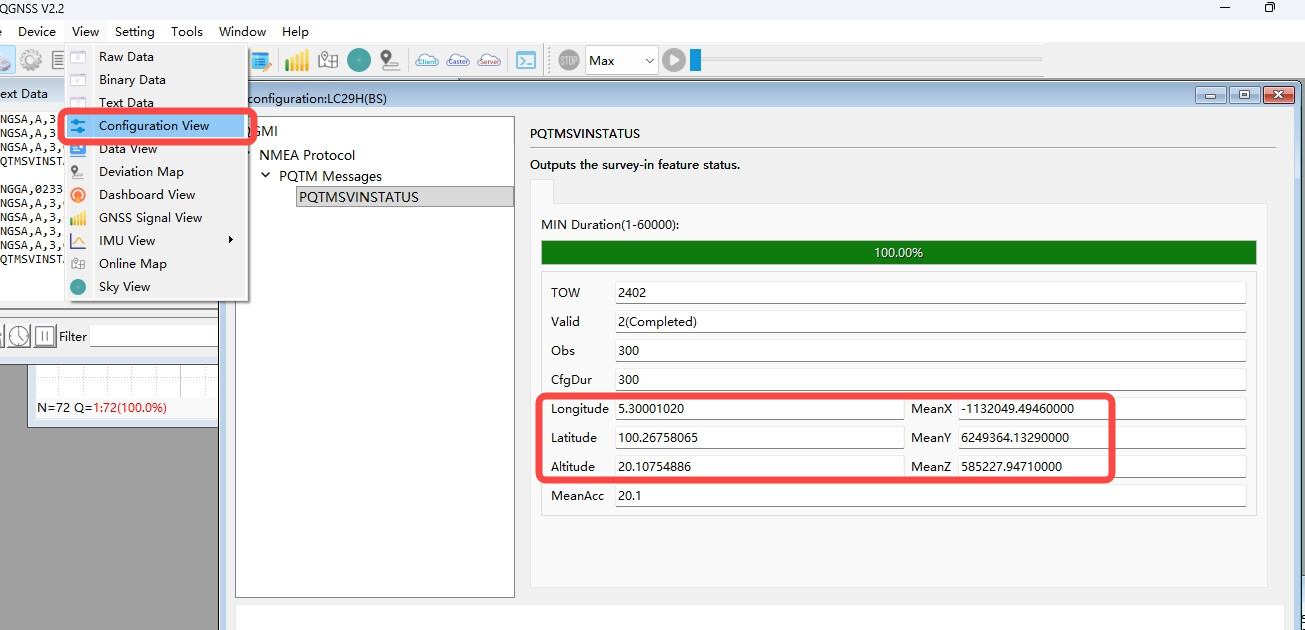
Task: Choose GNSS Signal View menu entry
Action: click(150, 217)
